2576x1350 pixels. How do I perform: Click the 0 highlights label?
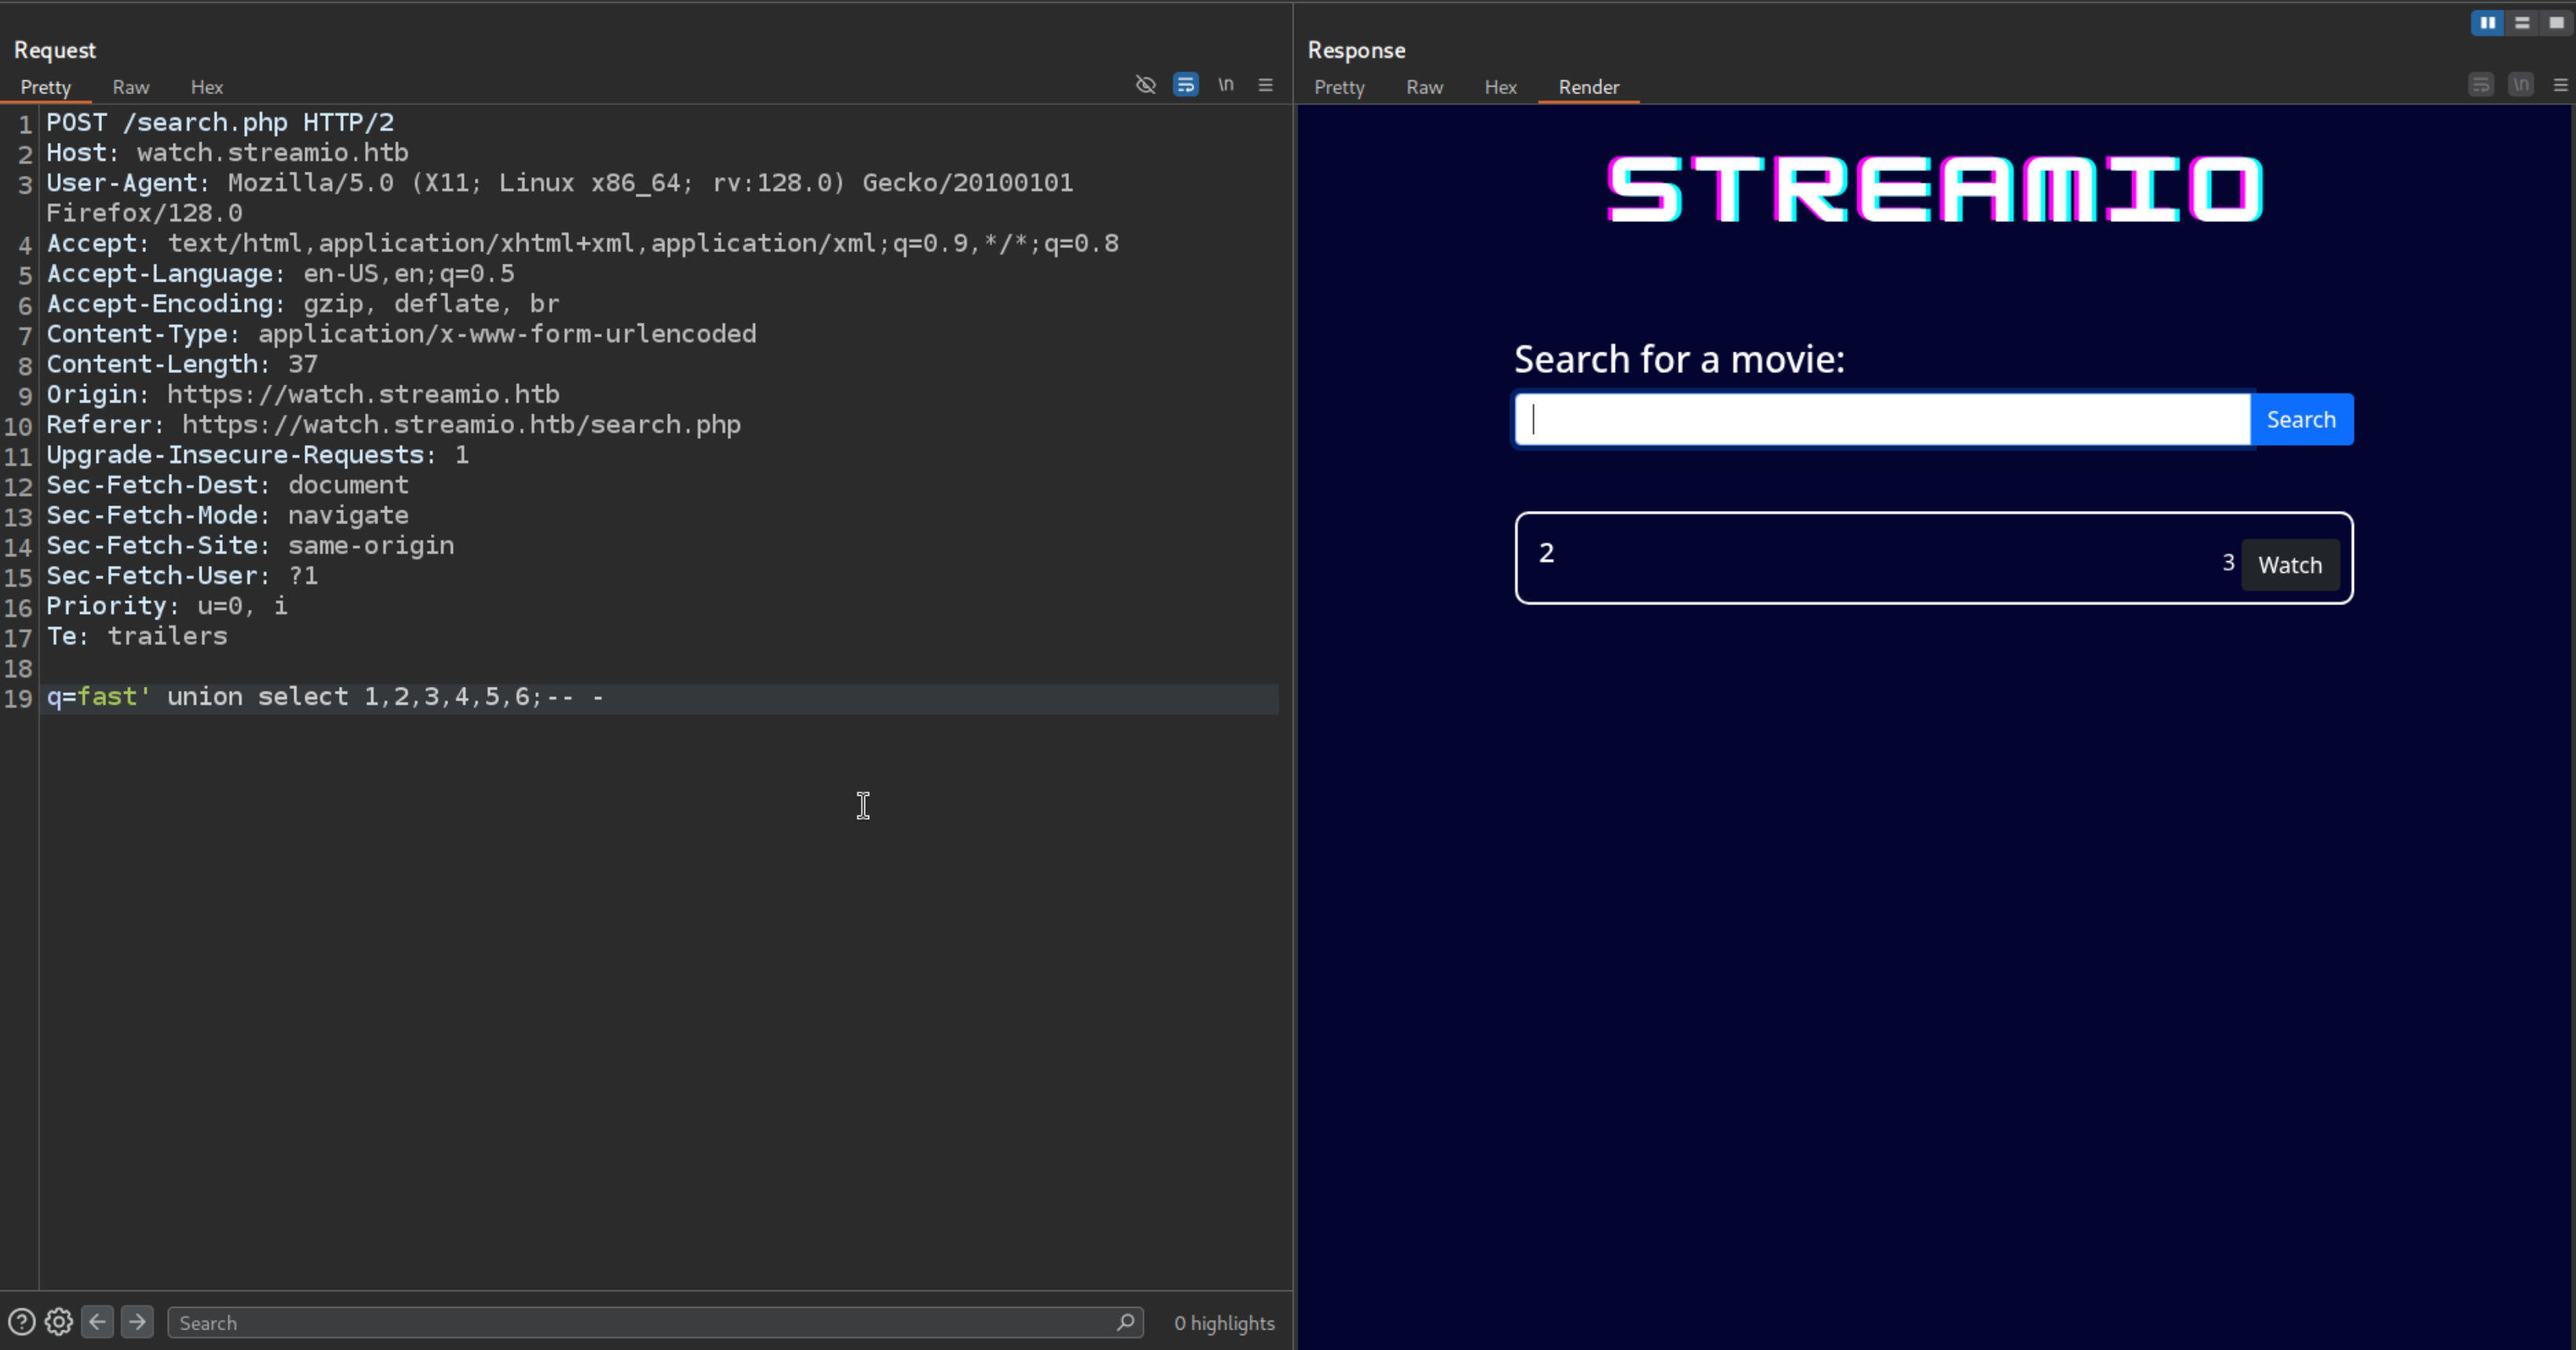[x=1224, y=1323]
